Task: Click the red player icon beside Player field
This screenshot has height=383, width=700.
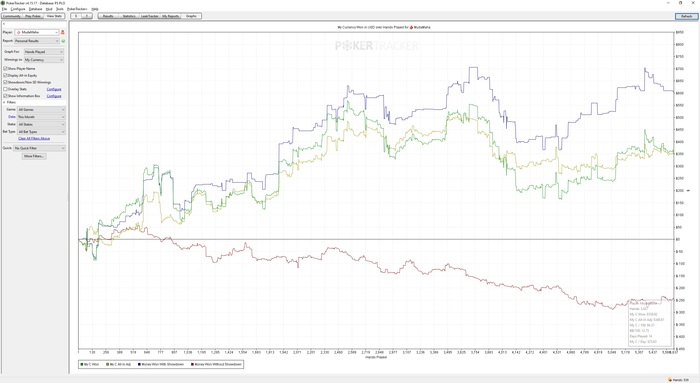Action: pos(62,32)
